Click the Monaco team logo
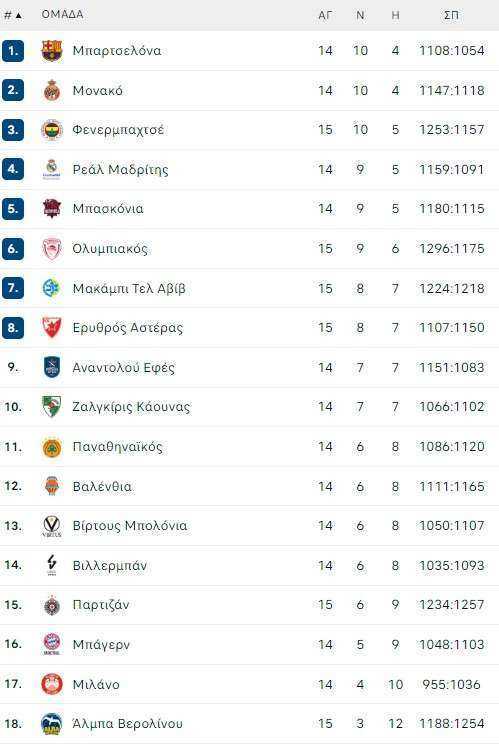Viewport: 499px width, 745px height. [x=51, y=90]
